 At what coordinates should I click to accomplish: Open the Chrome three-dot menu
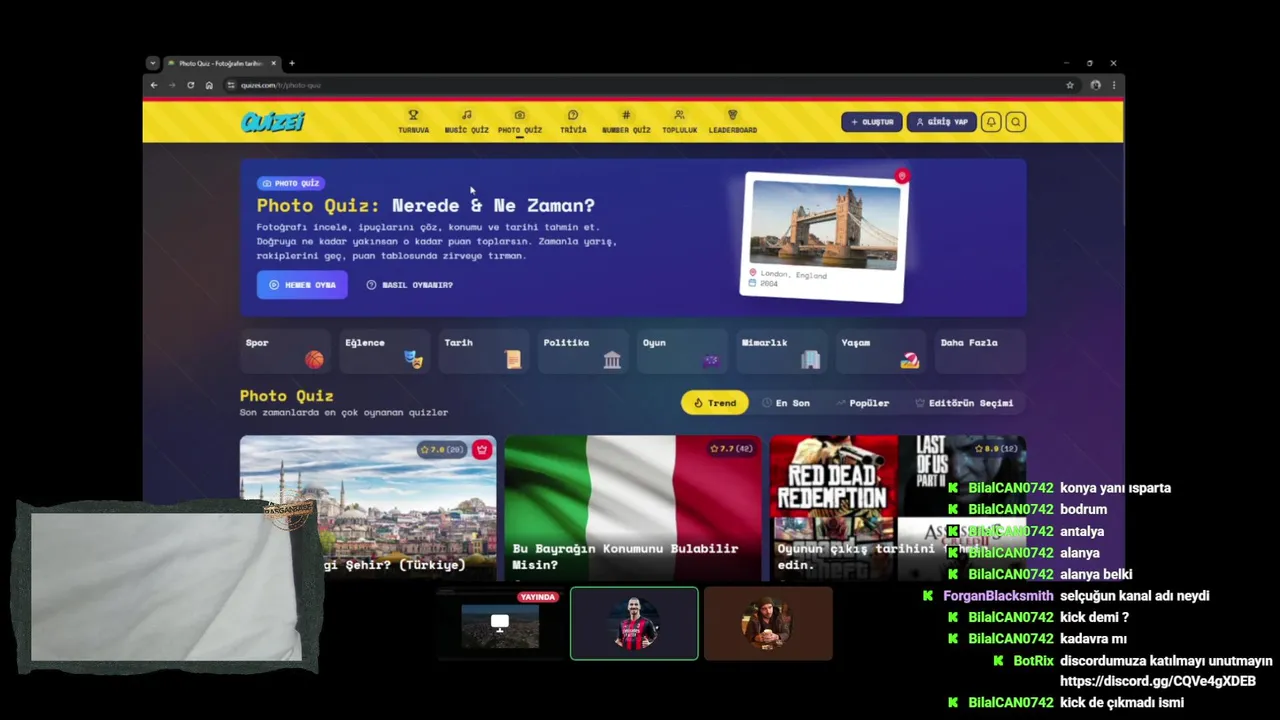click(1113, 85)
